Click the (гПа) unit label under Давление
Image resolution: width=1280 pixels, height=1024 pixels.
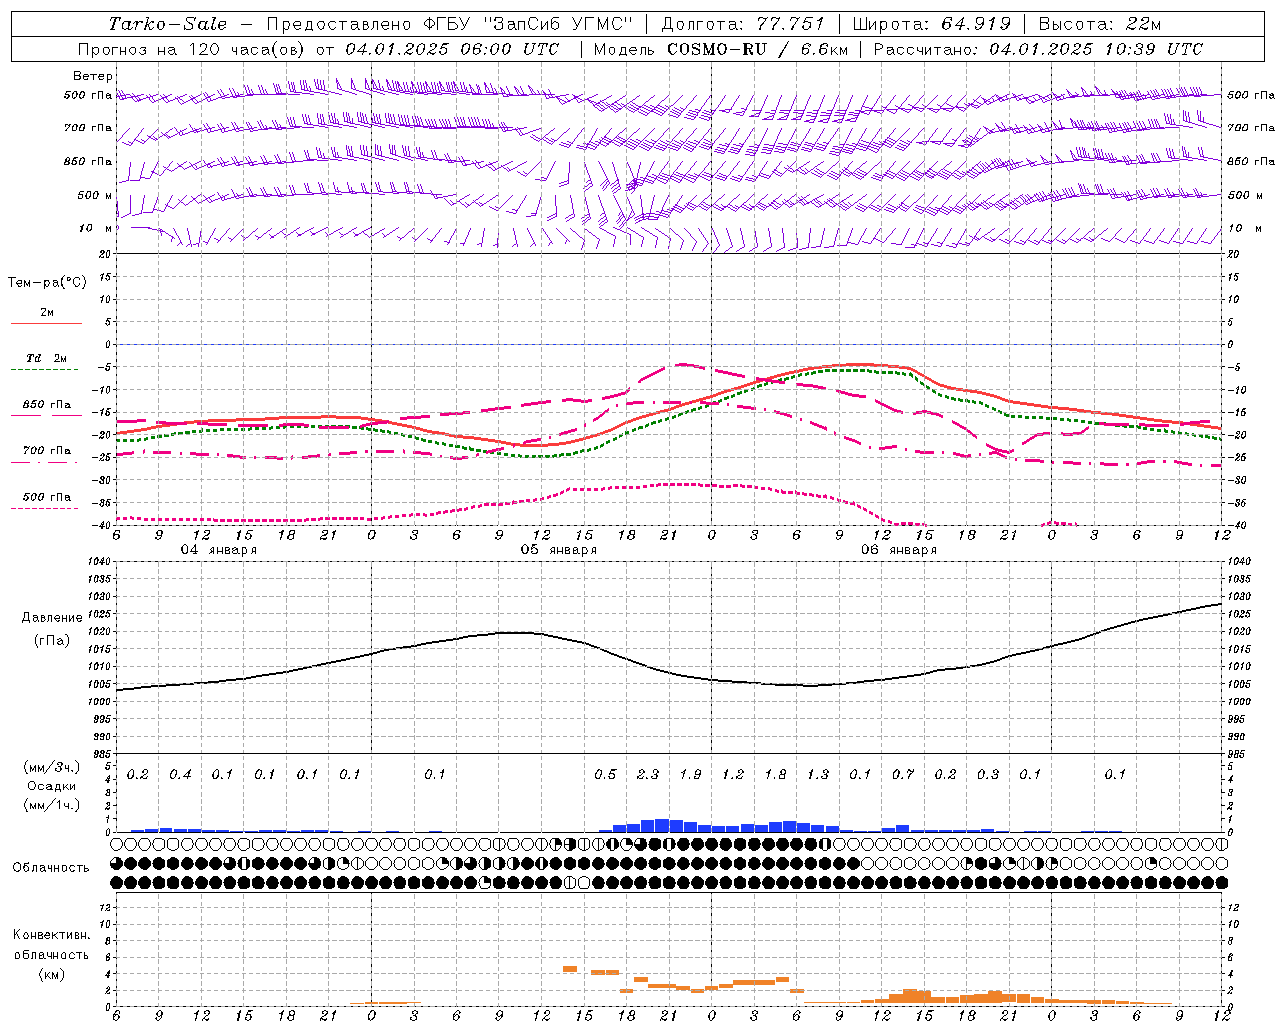pos(52,640)
